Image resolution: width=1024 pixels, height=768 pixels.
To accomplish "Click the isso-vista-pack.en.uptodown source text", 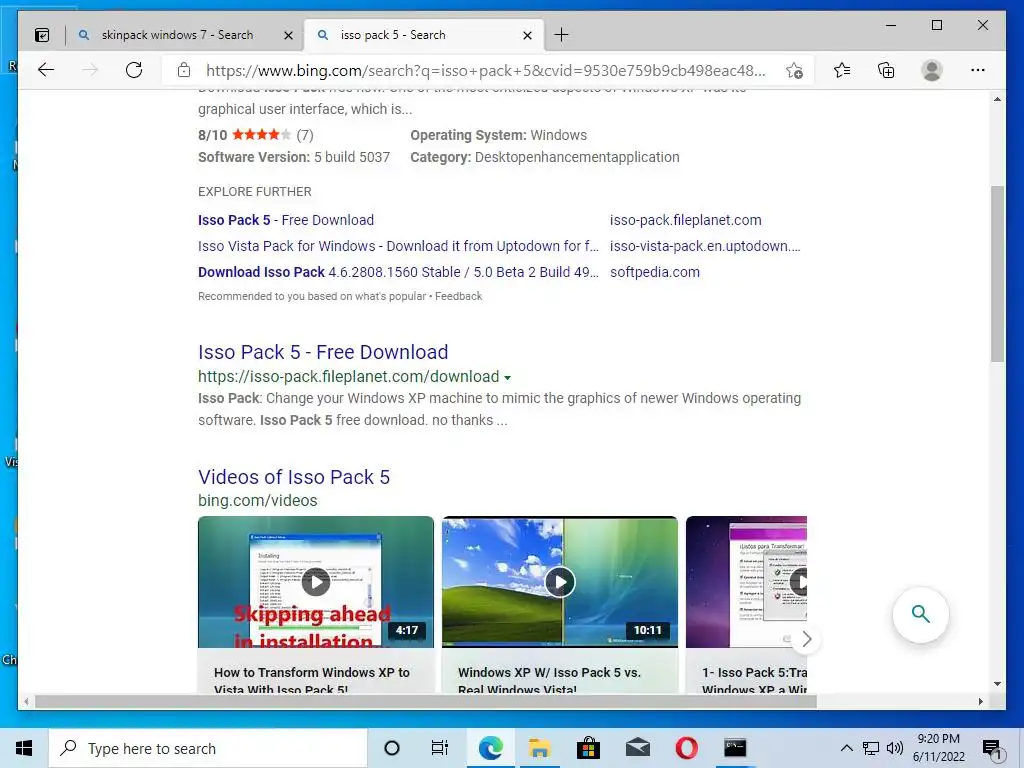I will (x=705, y=246).
